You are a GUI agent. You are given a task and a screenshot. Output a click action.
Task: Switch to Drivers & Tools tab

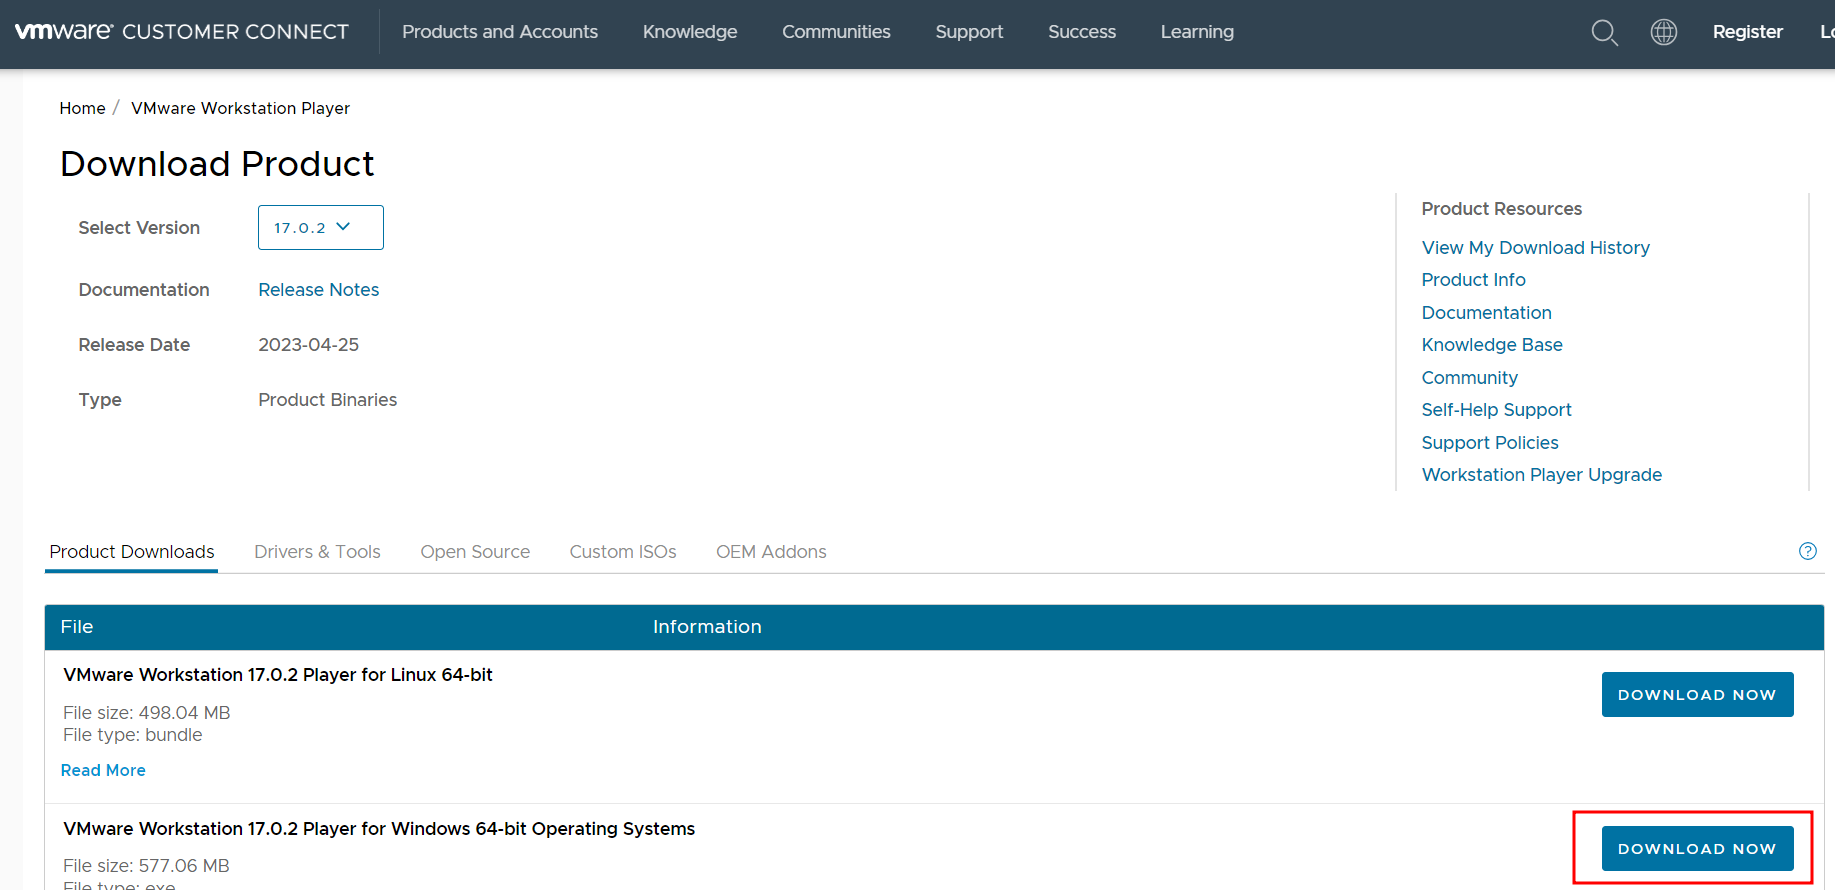click(317, 552)
